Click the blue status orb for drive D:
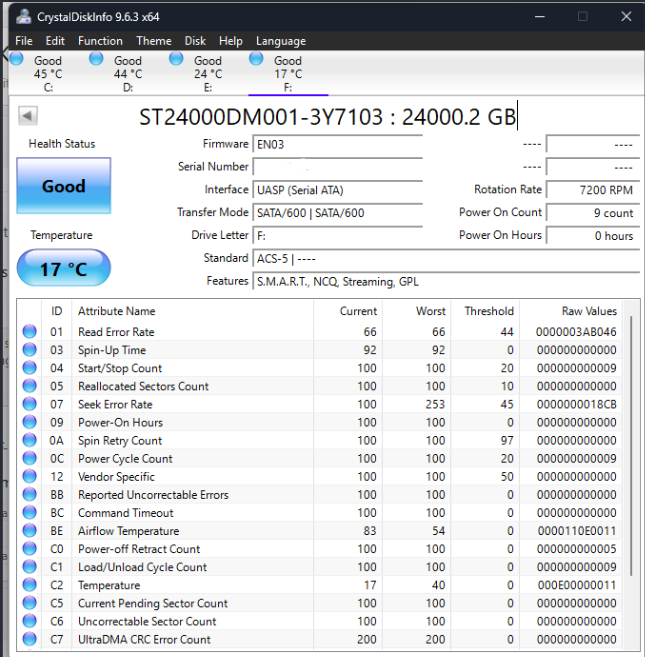 [96, 58]
